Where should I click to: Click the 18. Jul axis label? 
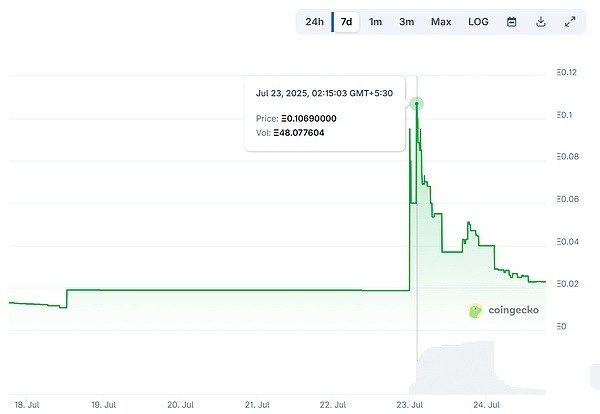point(25,404)
